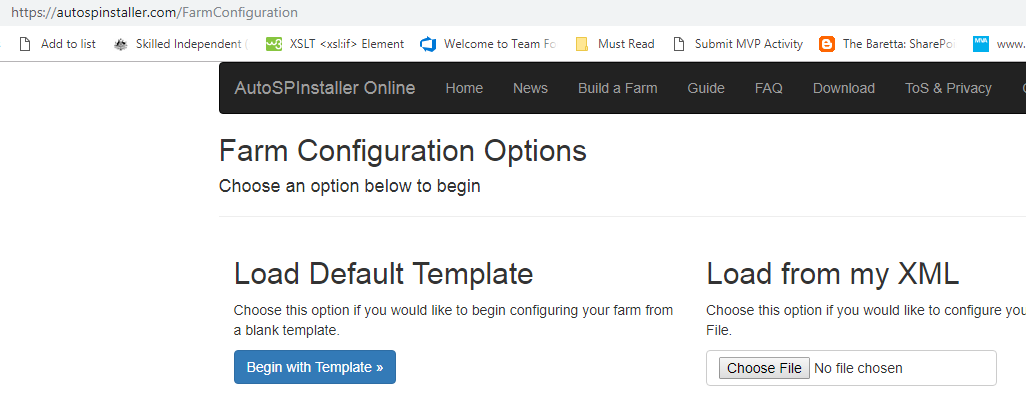Click the Add to list bookmark icon

click(x=25, y=44)
